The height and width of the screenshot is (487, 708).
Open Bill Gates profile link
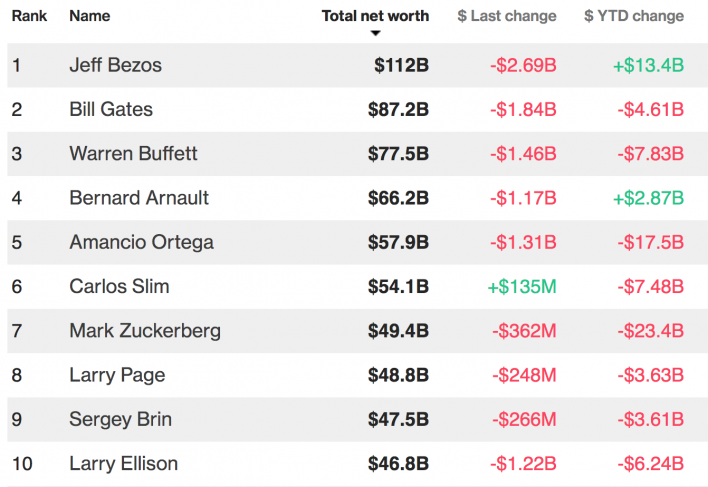pyautogui.click(x=111, y=110)
